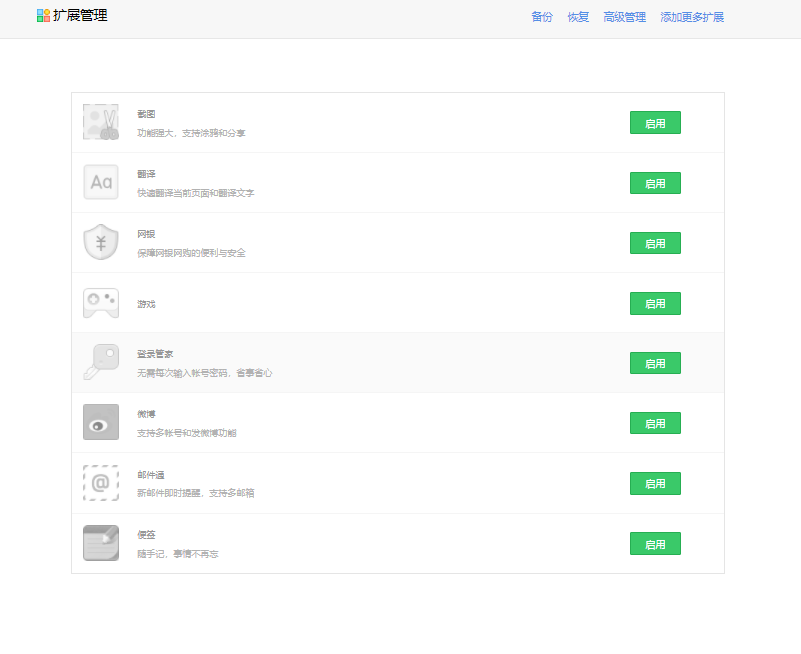Activate the 微博 extension with 启用
Image resolution: width=801 pixels, height=654 pixels.
pyautogui.click(x=655, y=423)
